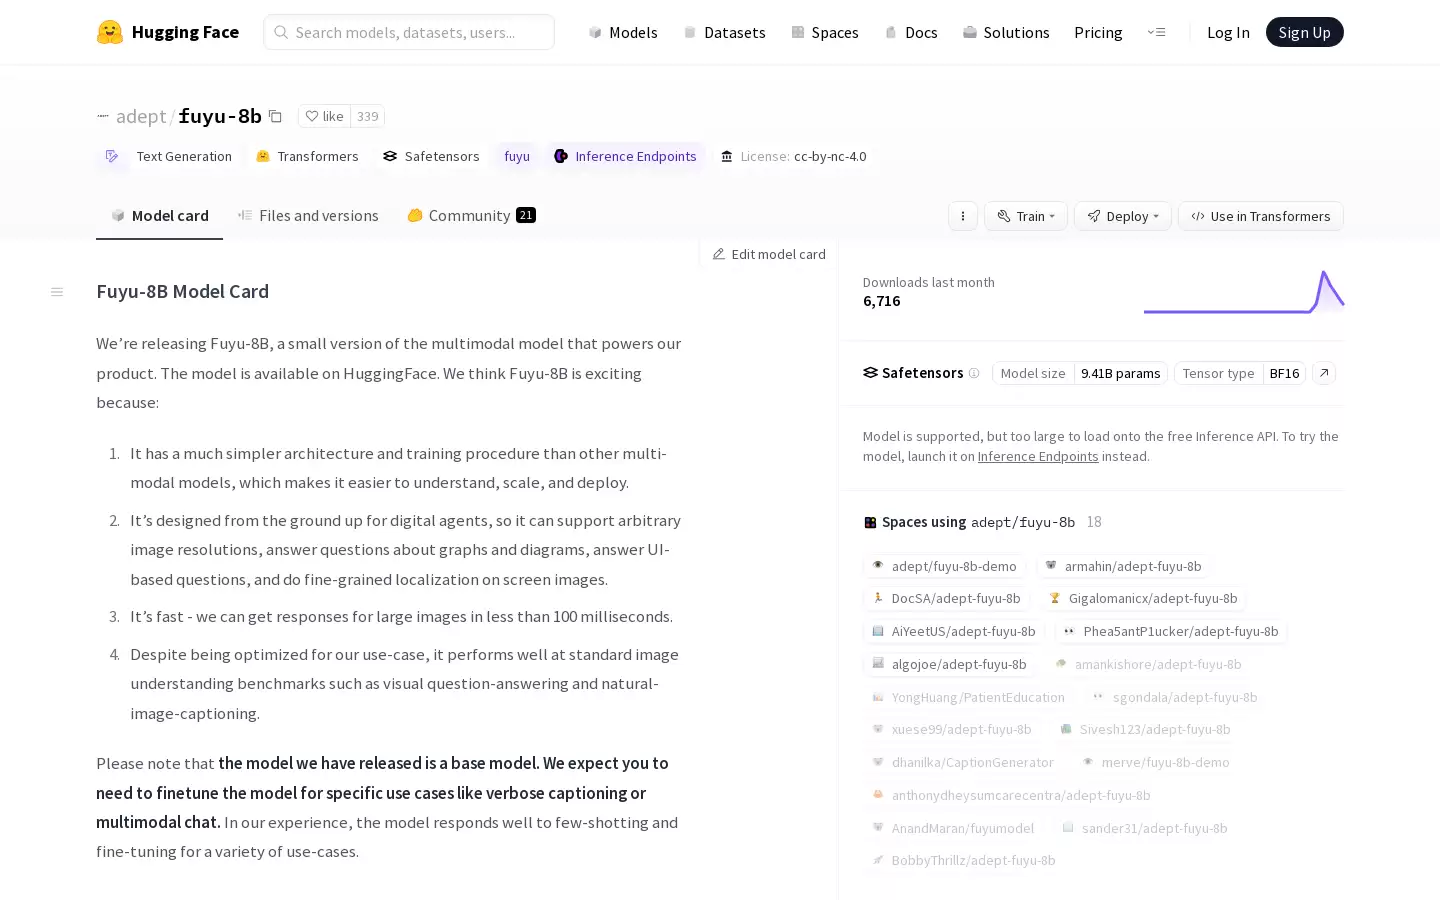Open the Community tab
The width and height of the screenshot is (1440, 900).
[471, 215]
